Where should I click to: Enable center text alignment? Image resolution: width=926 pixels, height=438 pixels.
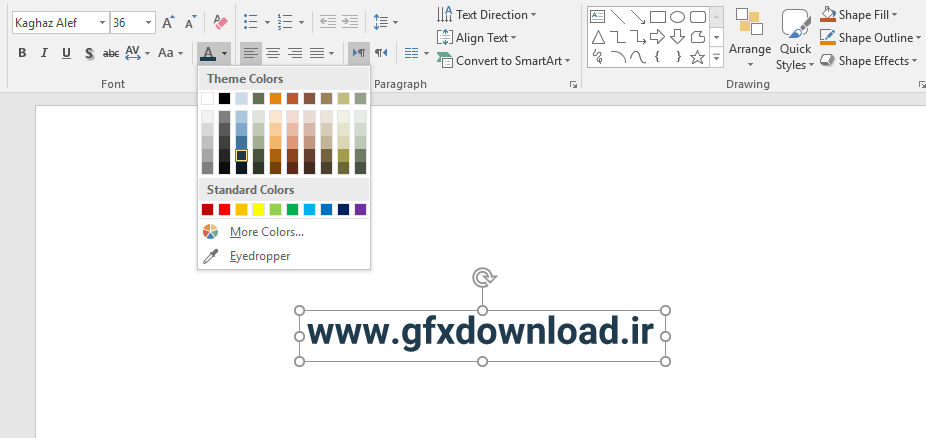273,53
